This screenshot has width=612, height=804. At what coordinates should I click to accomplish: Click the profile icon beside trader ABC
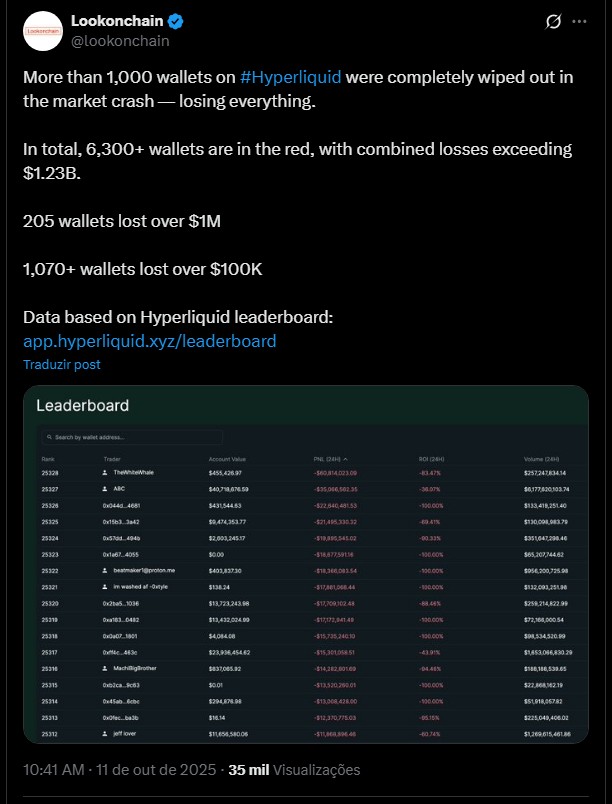(x=105, y=488)
